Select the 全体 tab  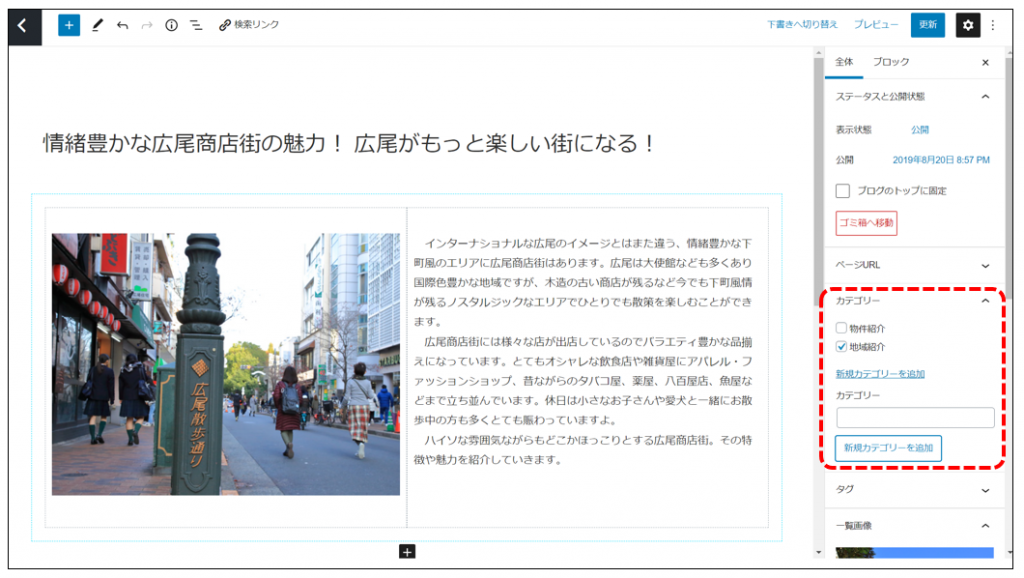844,62
